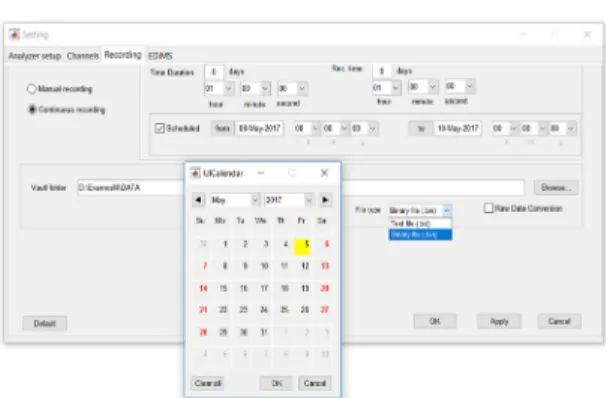Close the UICalendar popup window

click(324, 173)
